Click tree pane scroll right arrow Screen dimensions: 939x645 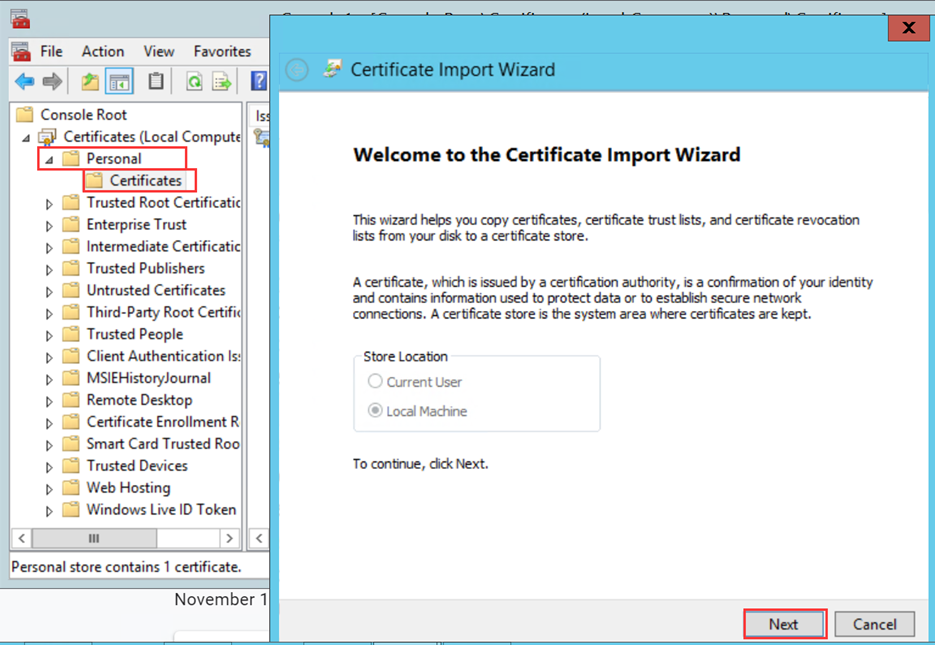229,538
